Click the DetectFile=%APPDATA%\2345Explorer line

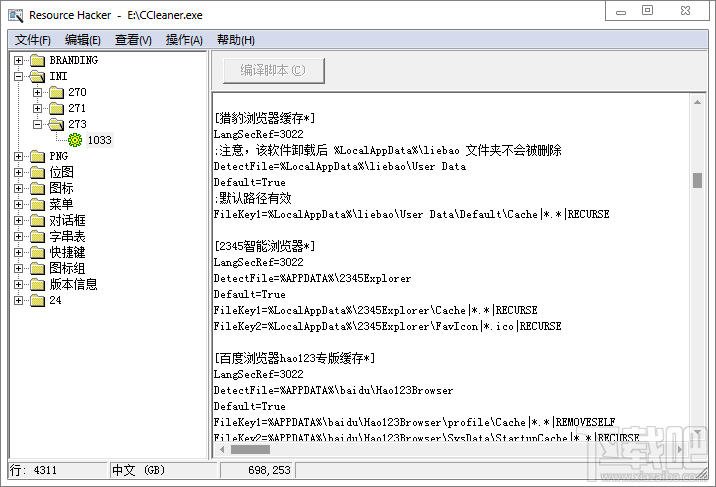point(312,278)
